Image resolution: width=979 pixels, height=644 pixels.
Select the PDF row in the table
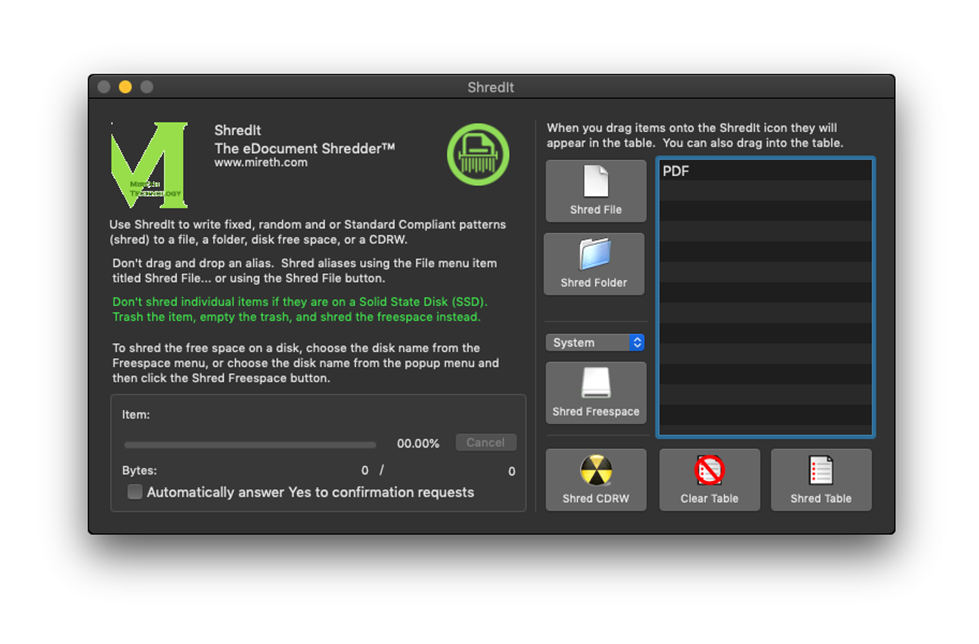point(765,171)
